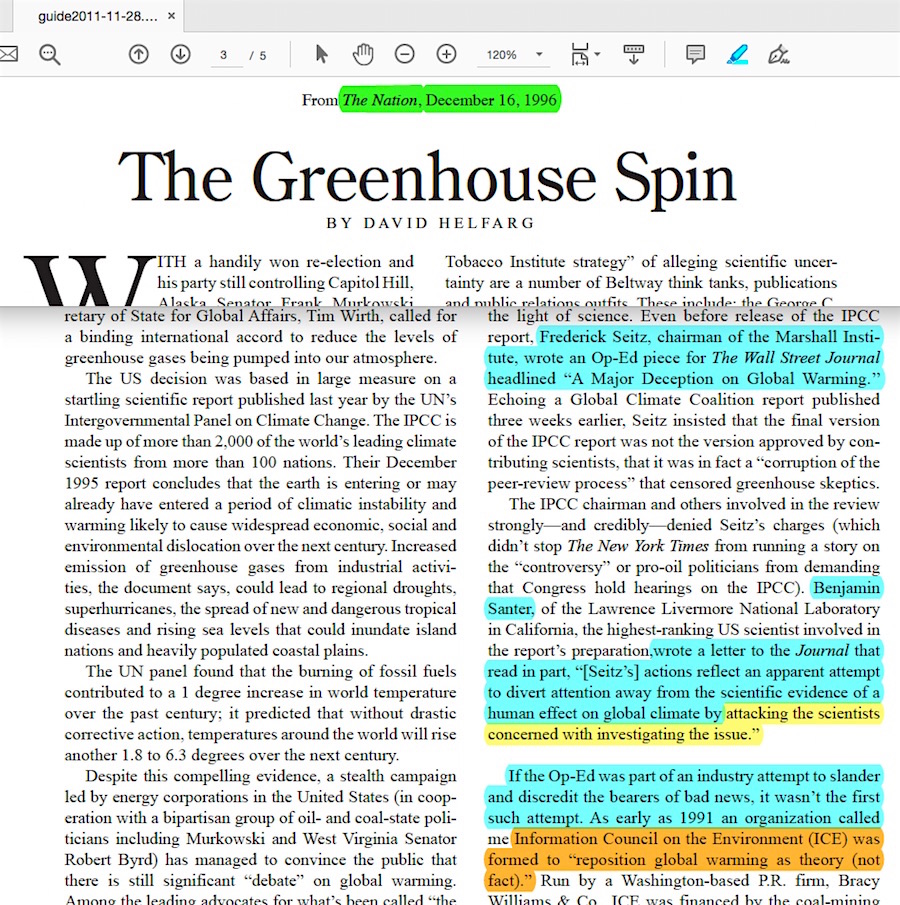Select the arrow selection tool
The image size is (900, 905).
click(x=321, y=54)
